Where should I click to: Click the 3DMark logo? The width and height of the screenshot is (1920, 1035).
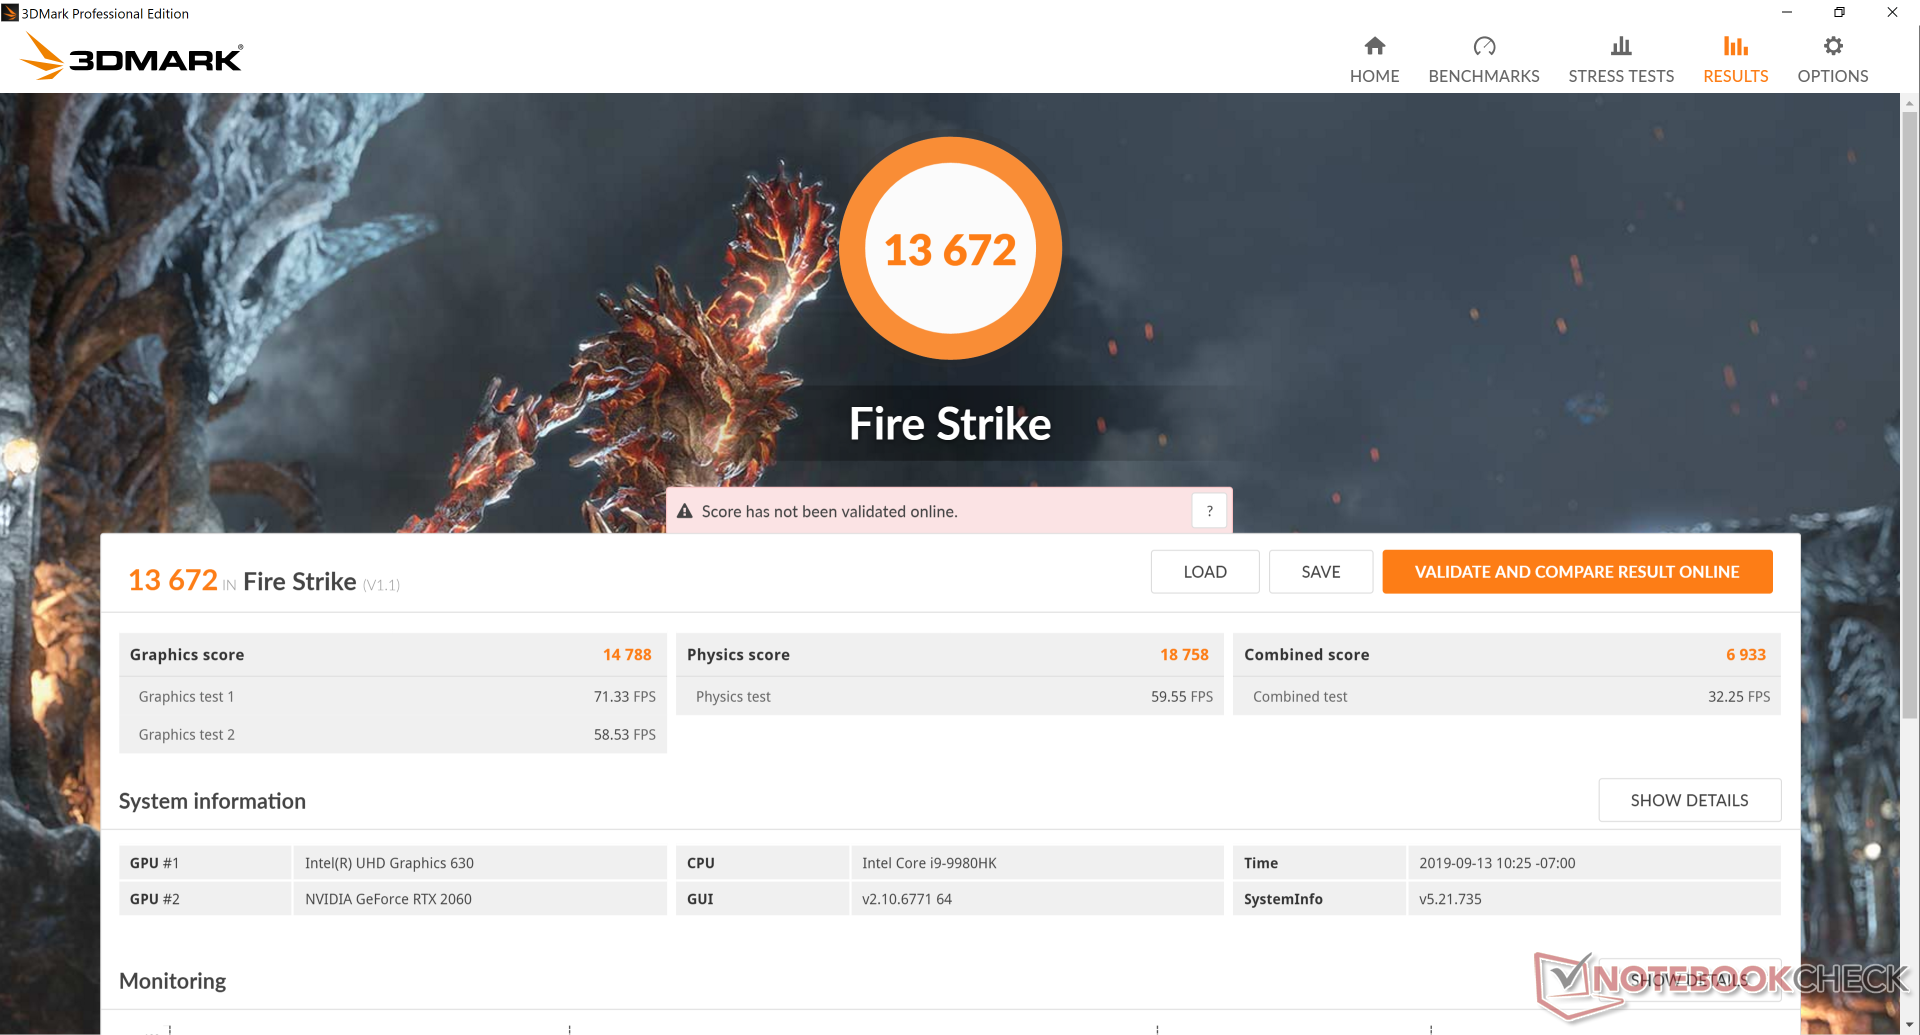click(131, 57)
